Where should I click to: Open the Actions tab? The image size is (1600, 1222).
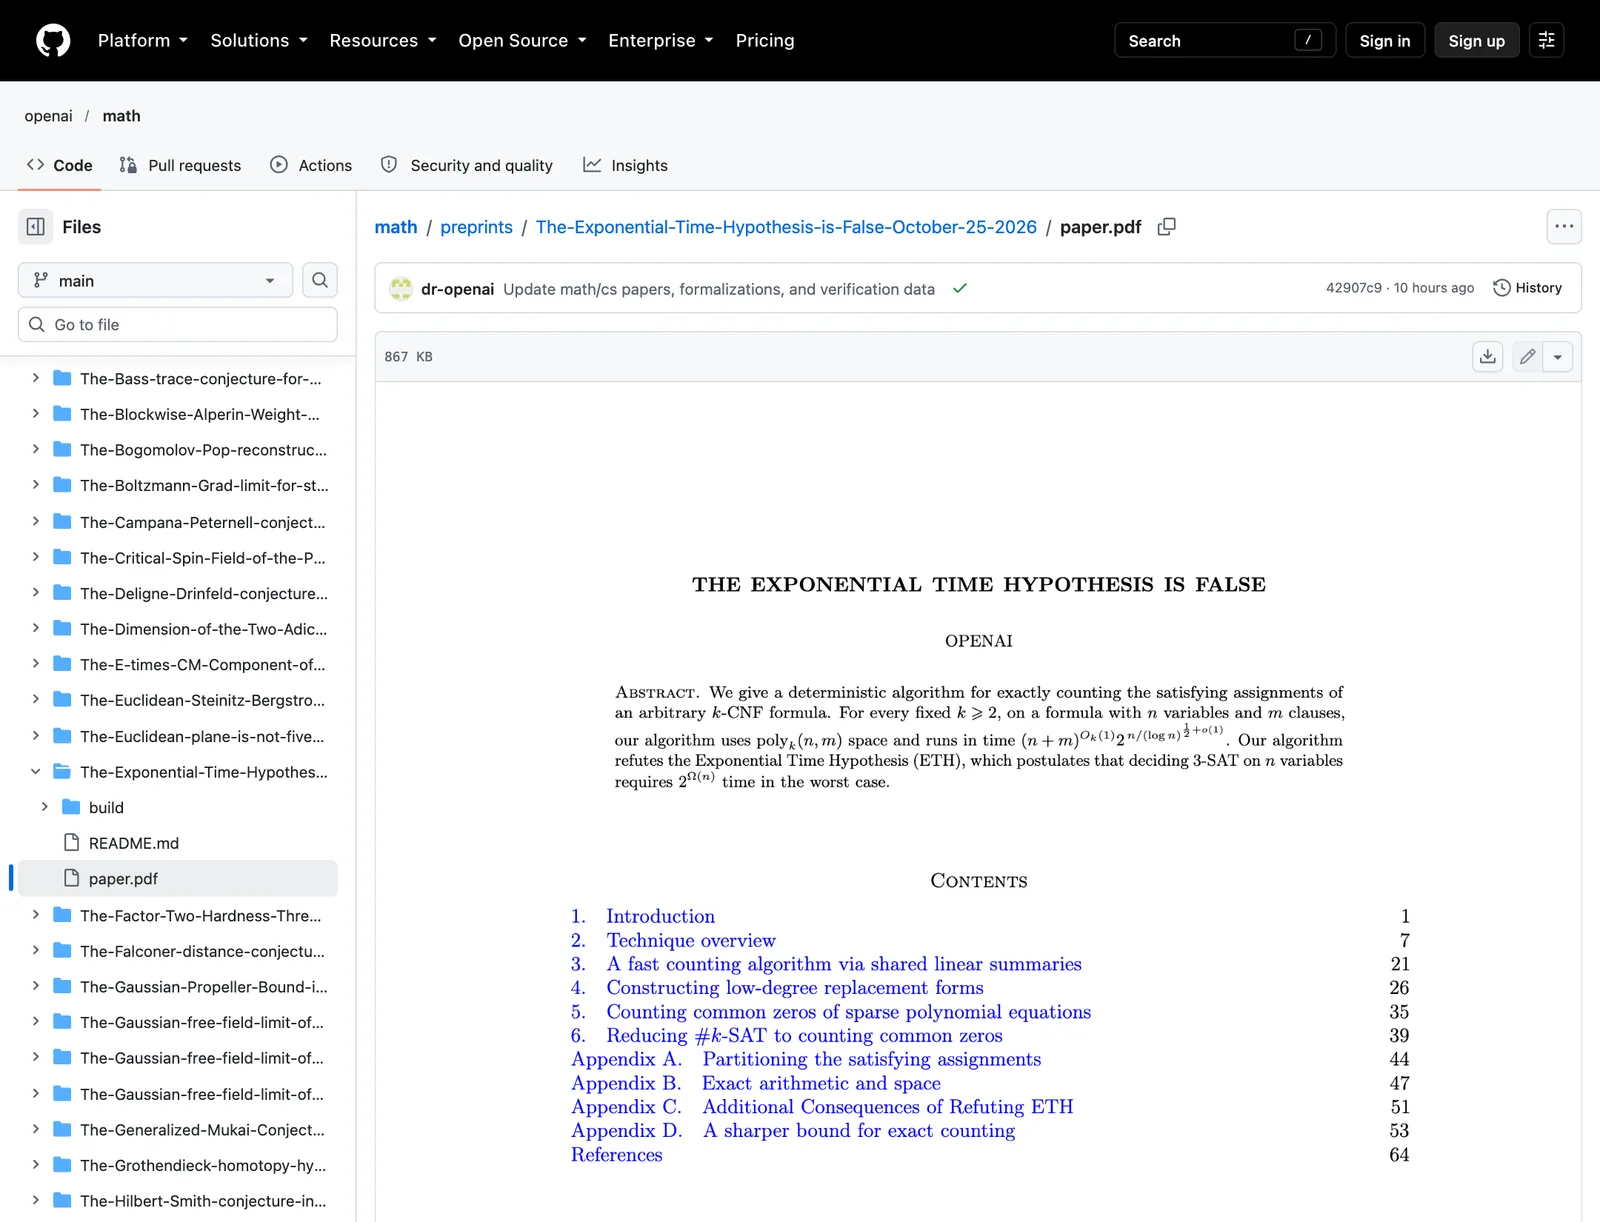pyautogui.click(x=311, y=165)
